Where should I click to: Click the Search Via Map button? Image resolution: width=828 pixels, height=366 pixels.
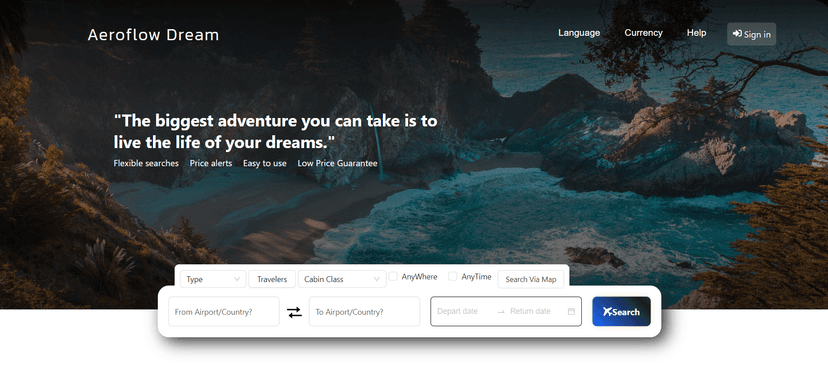(531, 279)
